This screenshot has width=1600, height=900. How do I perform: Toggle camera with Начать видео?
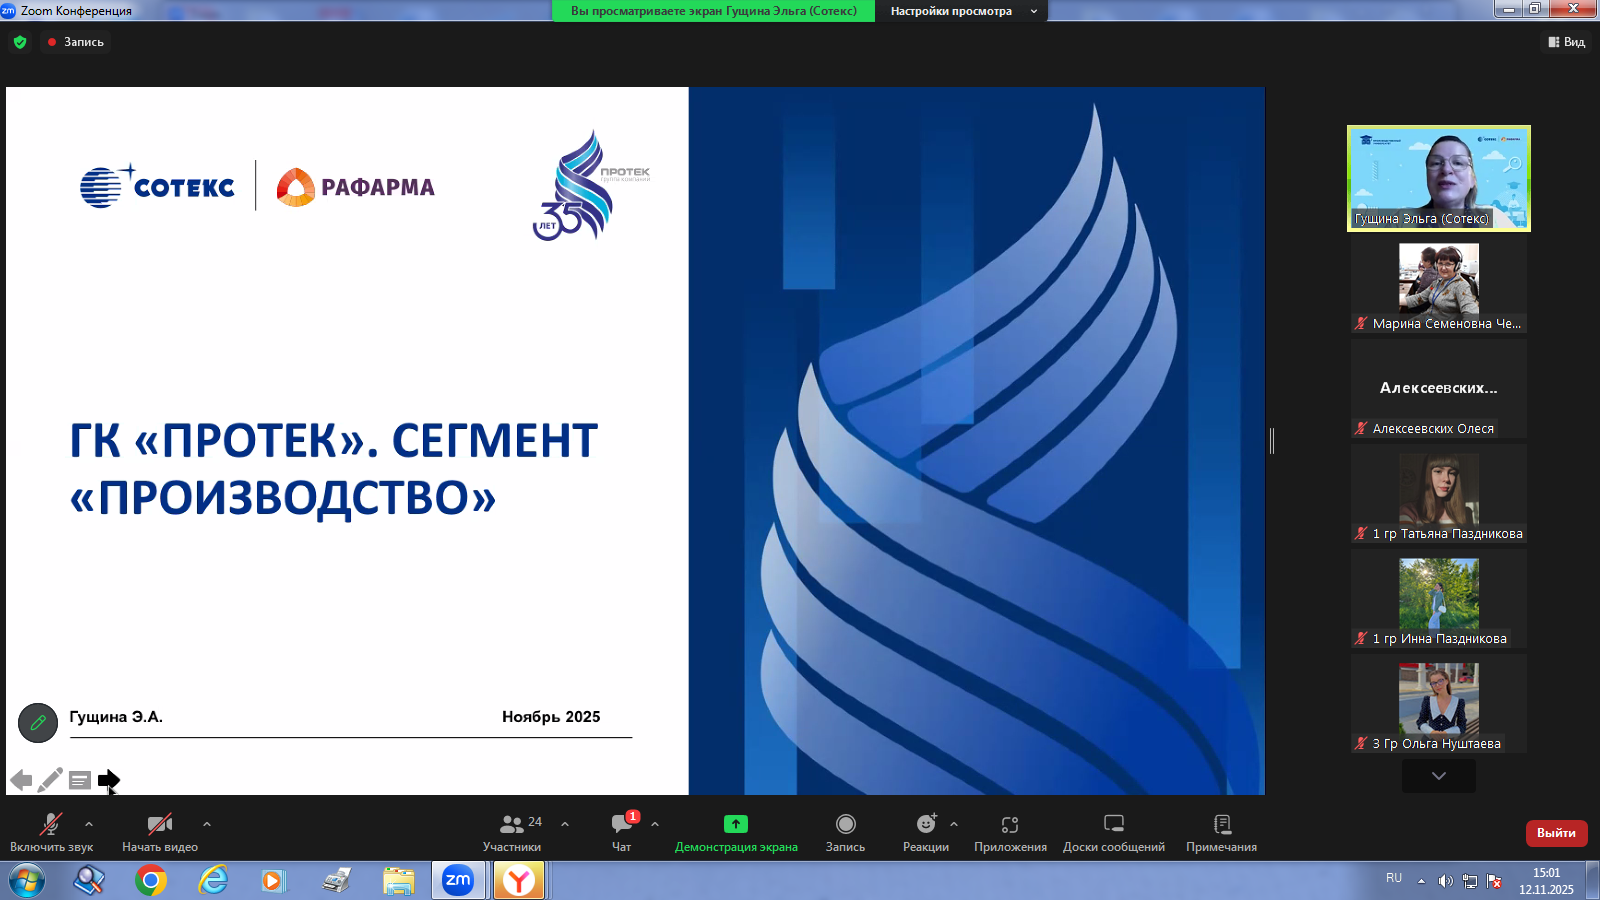159,824
